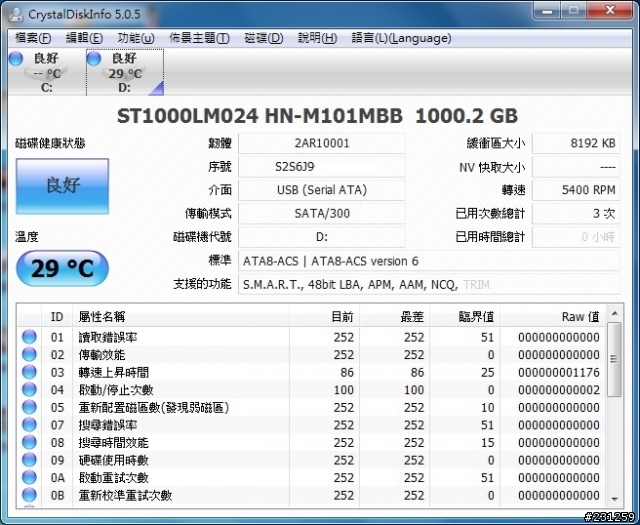This screenshot has width=640, height=525.
Task: Click the firmware field 2AR10001
Action: [x=322, y=143]
